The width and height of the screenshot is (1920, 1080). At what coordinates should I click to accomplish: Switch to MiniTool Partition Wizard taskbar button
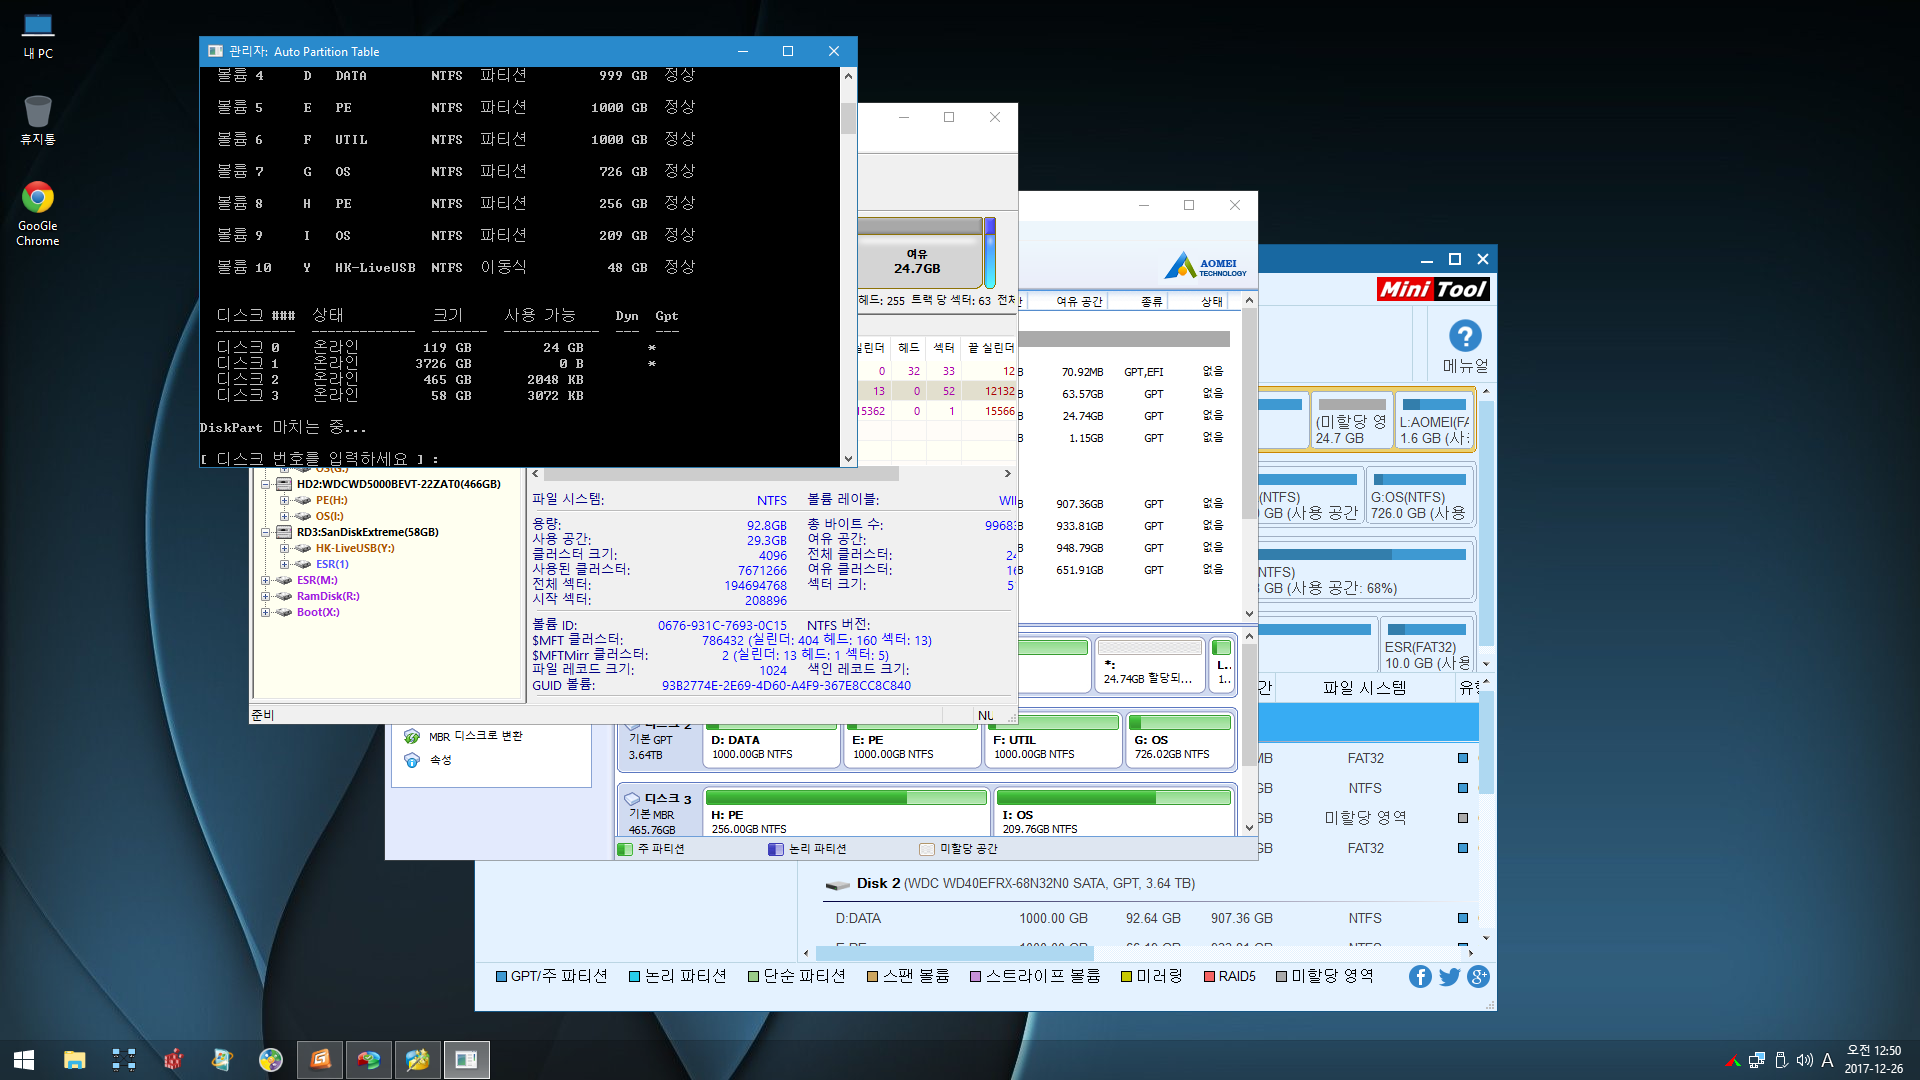(418, 1060)
